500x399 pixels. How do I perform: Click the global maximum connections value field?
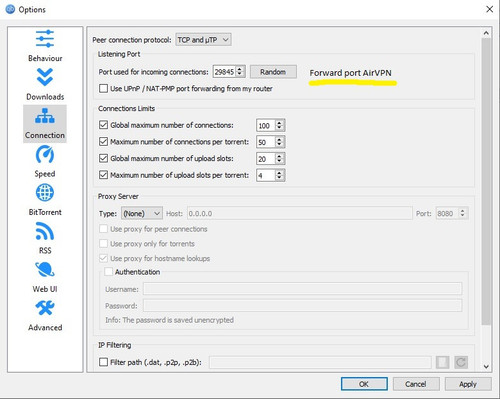(266, 125)
